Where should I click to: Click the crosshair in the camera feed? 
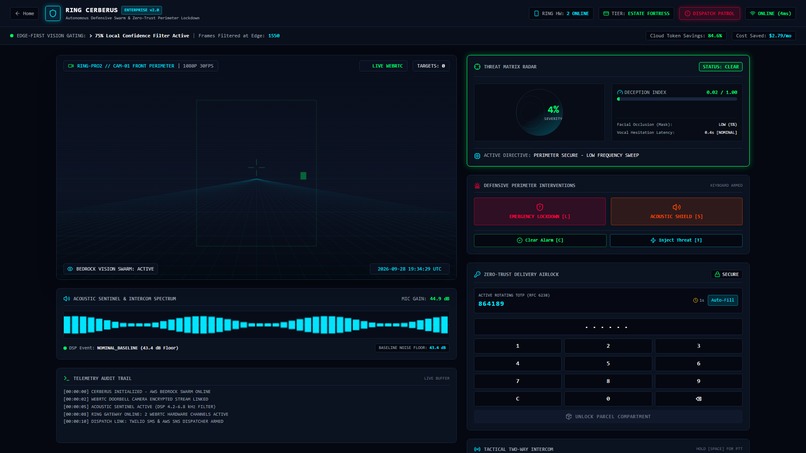pyautogui.click(x=256, y=167)
